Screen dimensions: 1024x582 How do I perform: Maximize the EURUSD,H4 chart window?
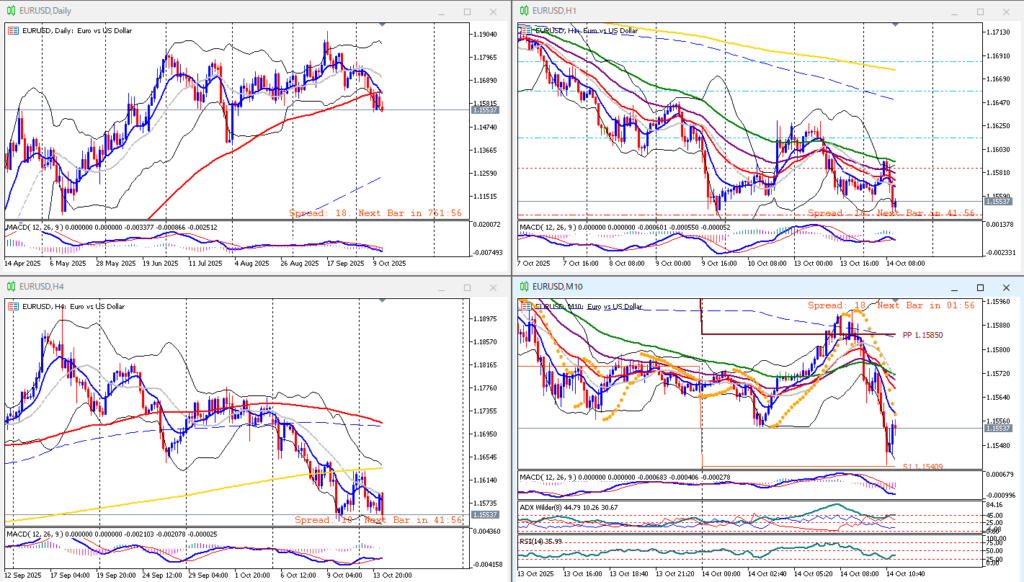pos(466,288)
